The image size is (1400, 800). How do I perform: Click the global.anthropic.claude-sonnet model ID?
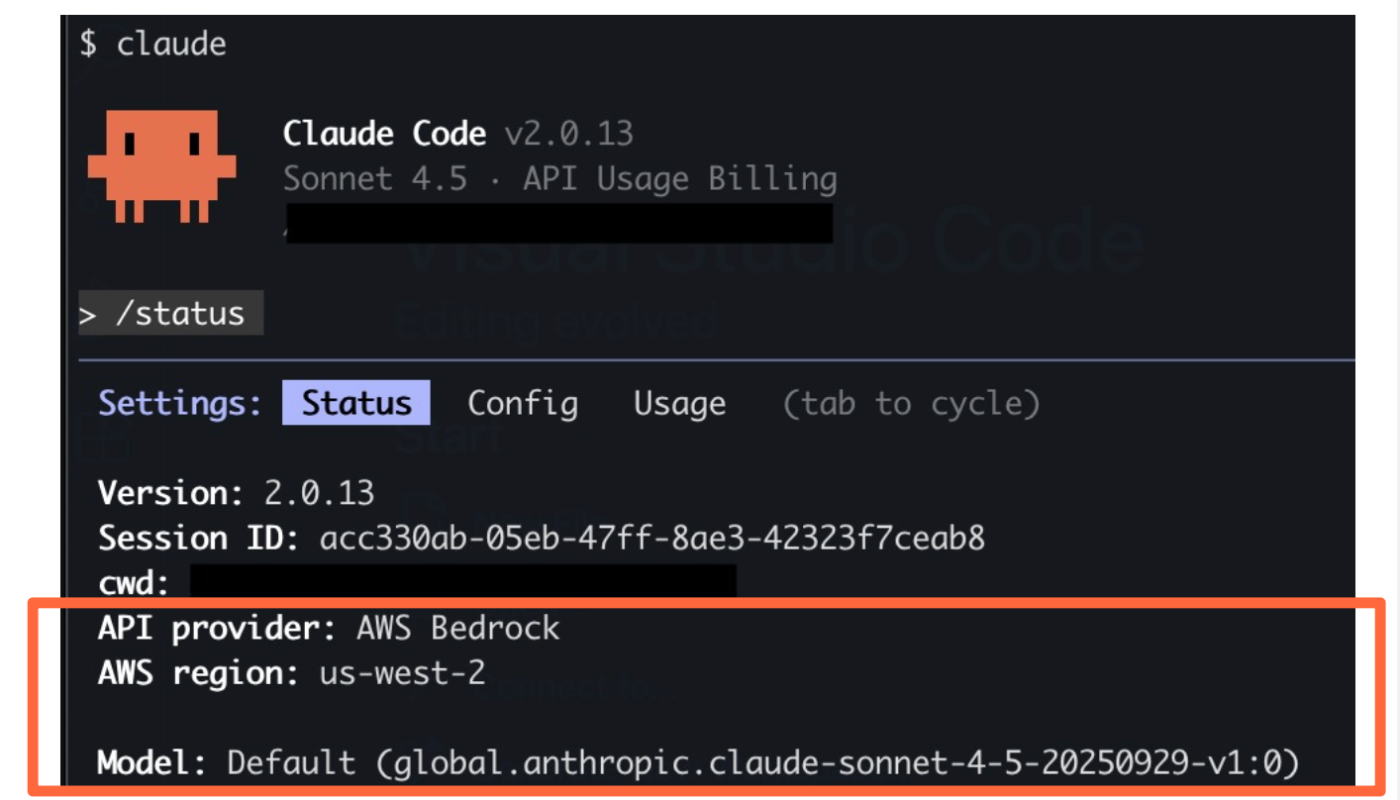click(837, 764)
